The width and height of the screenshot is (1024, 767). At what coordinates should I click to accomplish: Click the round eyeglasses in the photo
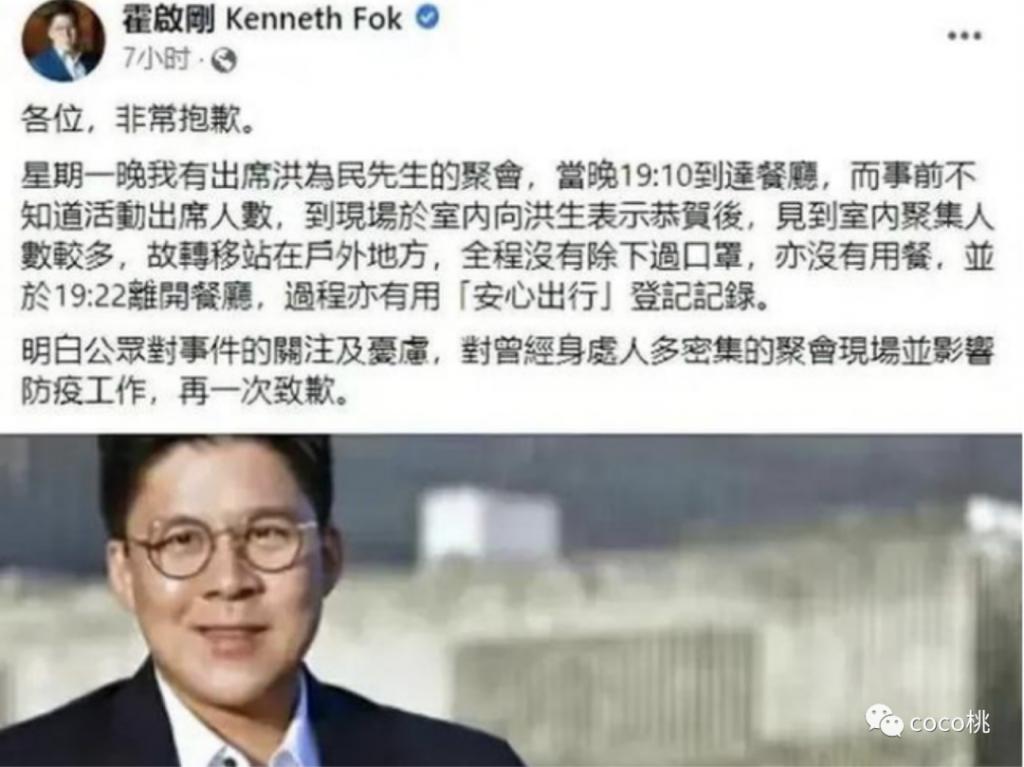[223, 547]
